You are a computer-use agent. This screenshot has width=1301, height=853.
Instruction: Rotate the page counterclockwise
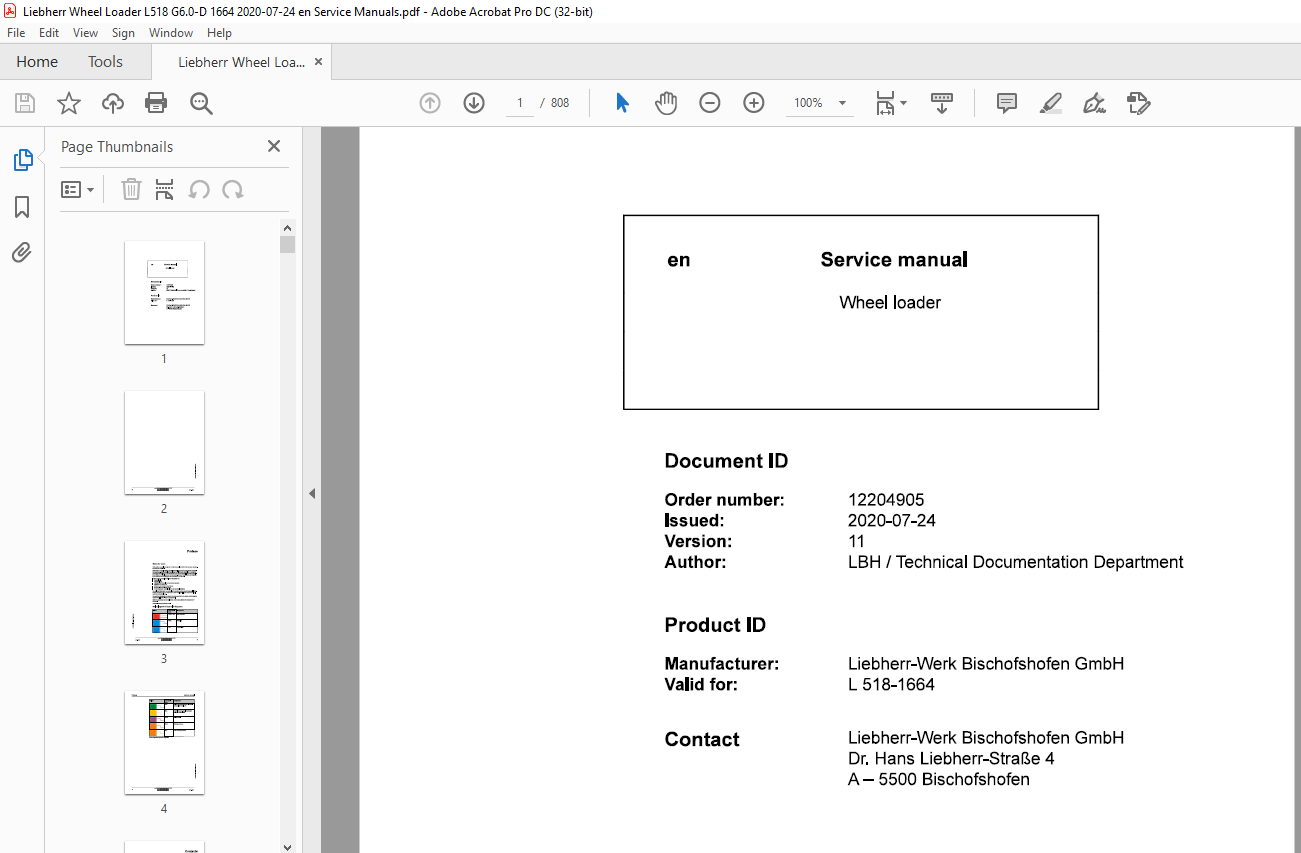click(x=199, y=189)
